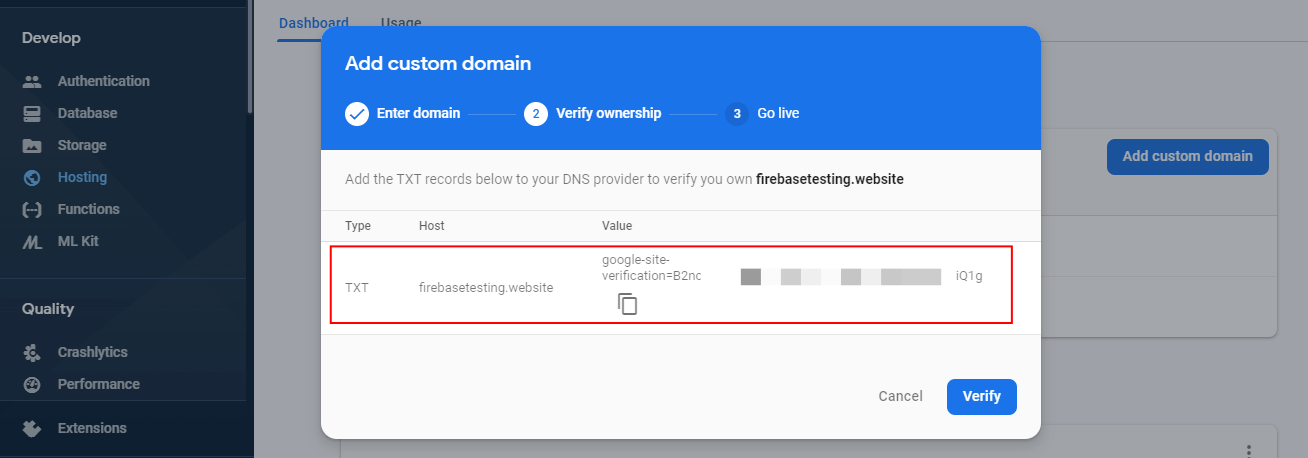Copy the TXT verification value
Image resolution: width=1308 pixels, height=458 pixels.
pyautogui.click(x=627, y=304)
